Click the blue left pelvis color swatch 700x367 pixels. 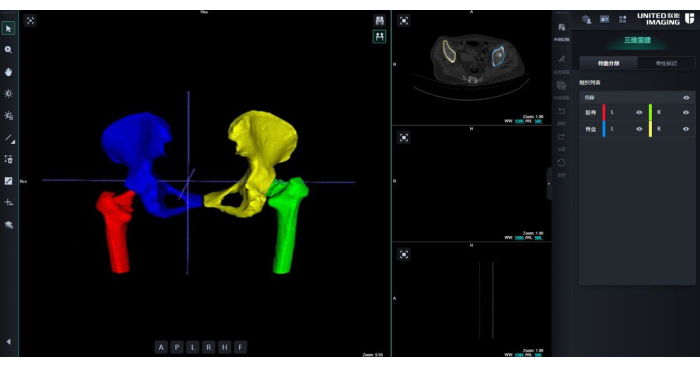point(604,129)
